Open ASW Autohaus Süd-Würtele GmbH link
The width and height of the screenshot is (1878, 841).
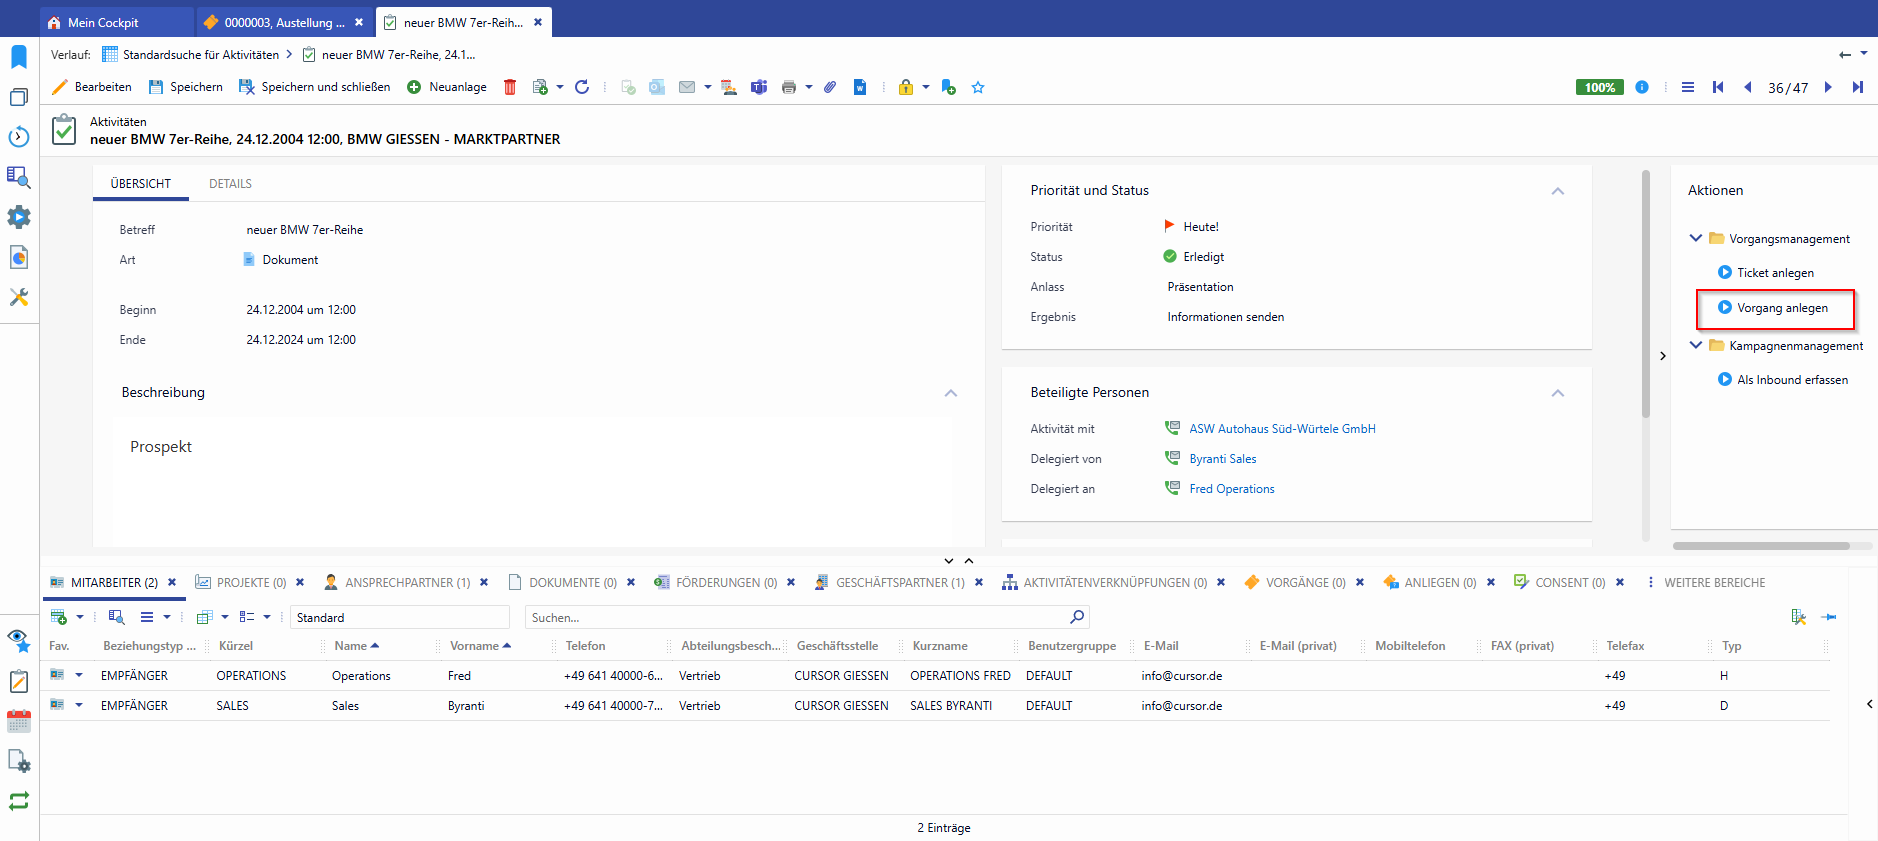point(1282,429)
